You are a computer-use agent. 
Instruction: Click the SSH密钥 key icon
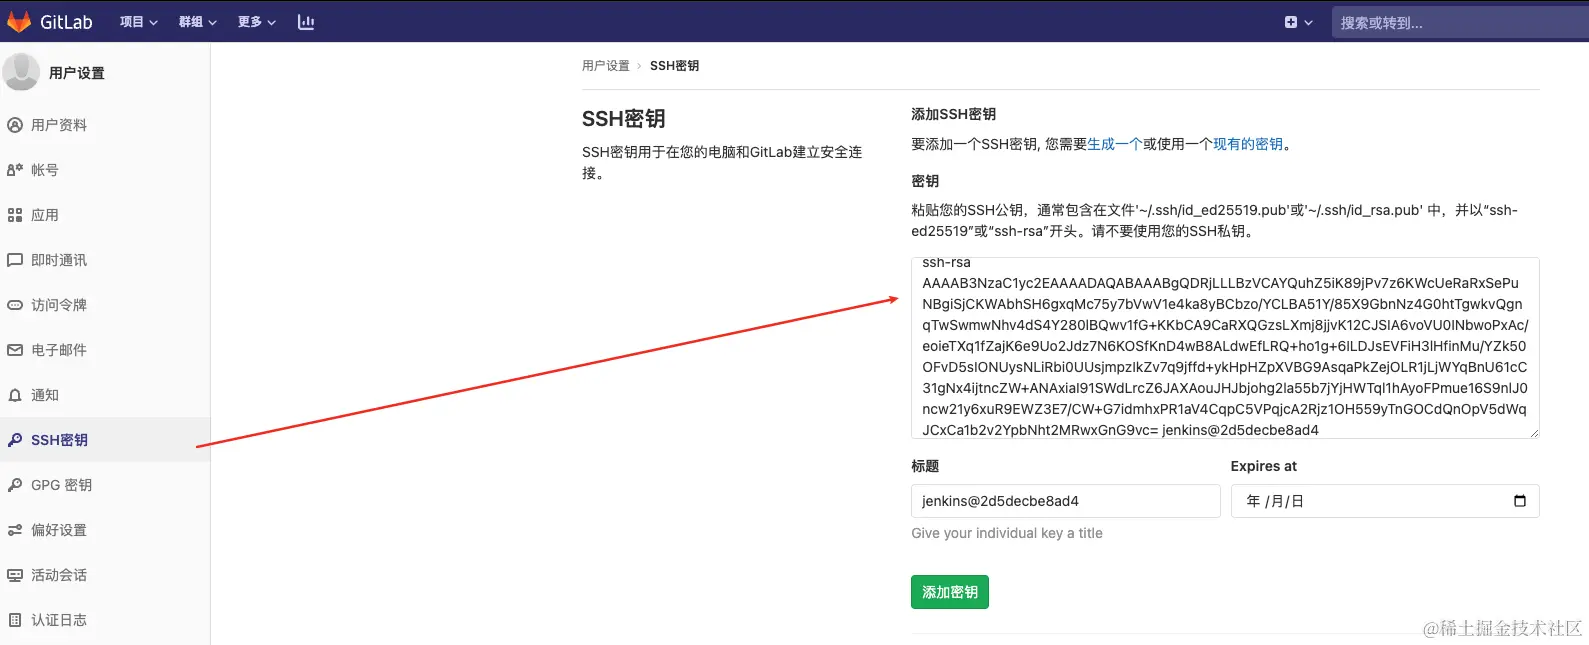coord(15,440)
